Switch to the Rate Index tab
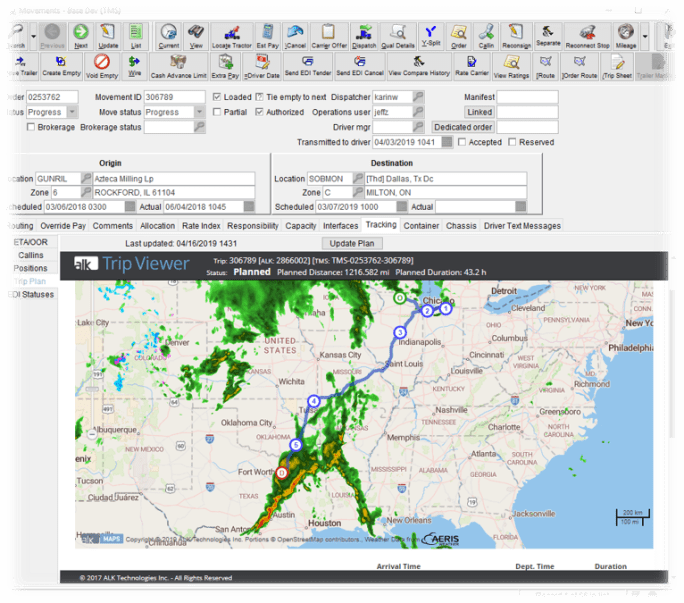Image resolution: width=684 pixels, height=603 pixels. pyautogui.click(x=201, y=226)
